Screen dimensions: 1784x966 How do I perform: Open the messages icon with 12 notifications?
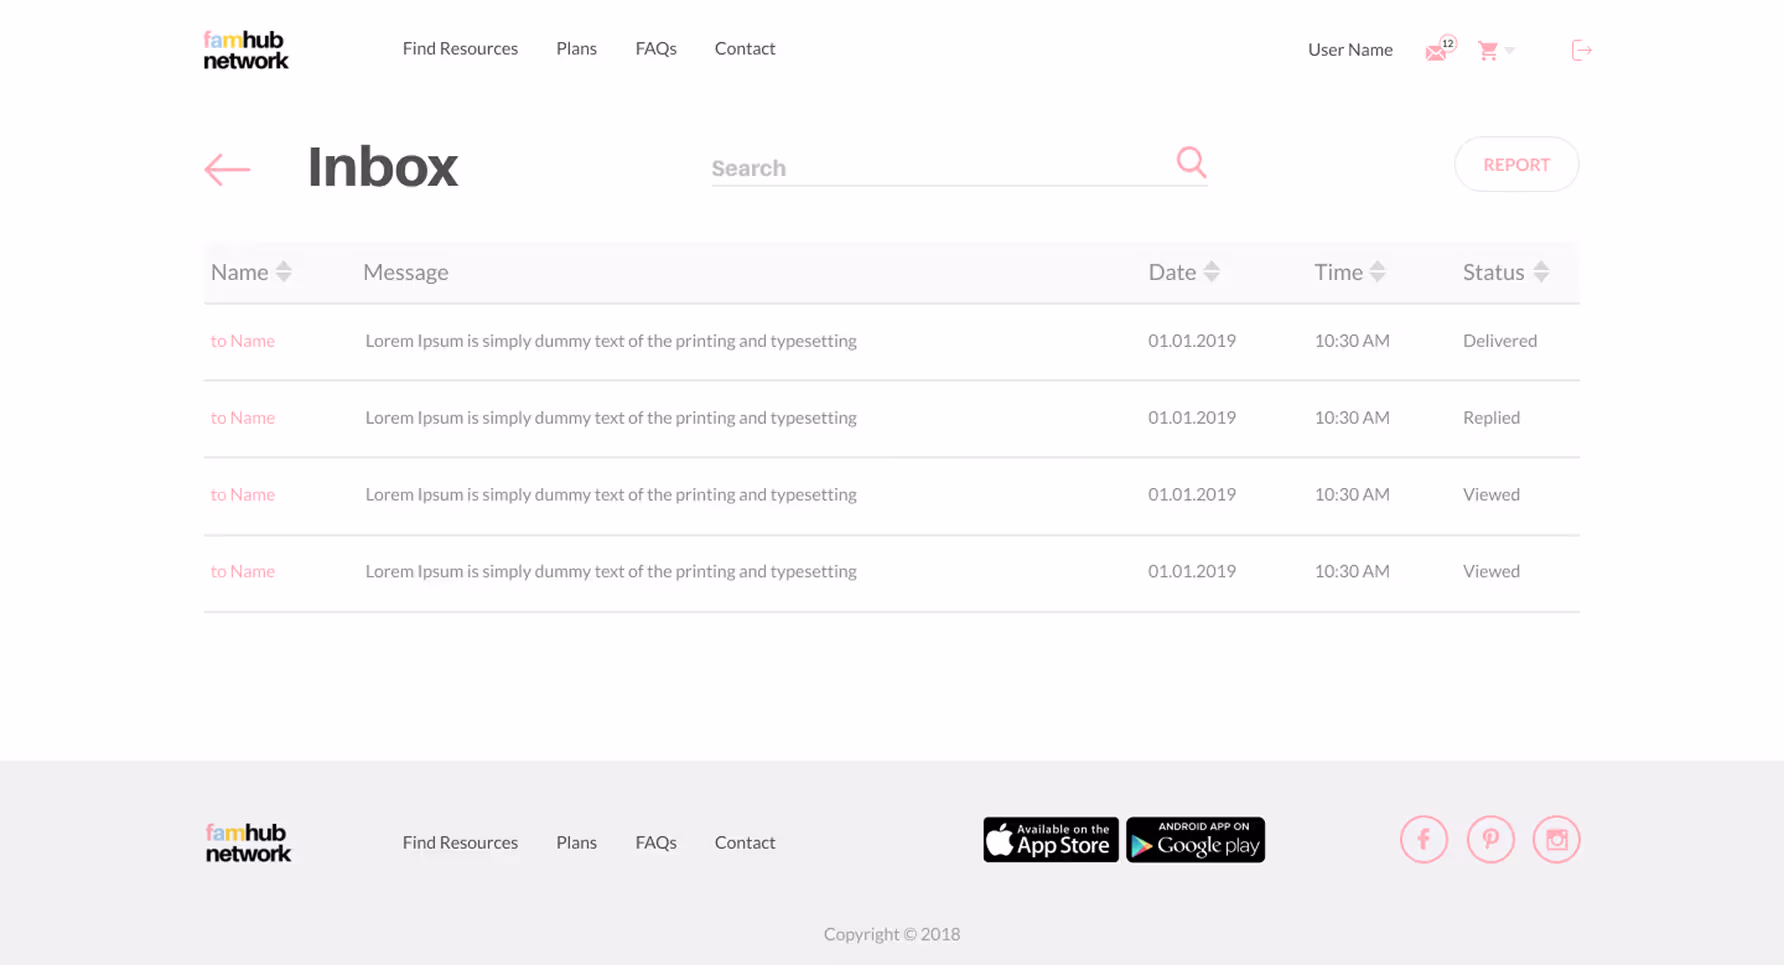point(1436,50)
